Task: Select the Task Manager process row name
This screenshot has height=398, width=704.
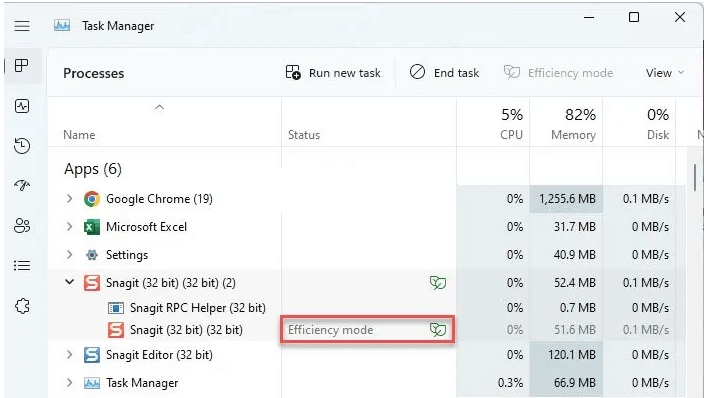Action: tap(142, 383)
